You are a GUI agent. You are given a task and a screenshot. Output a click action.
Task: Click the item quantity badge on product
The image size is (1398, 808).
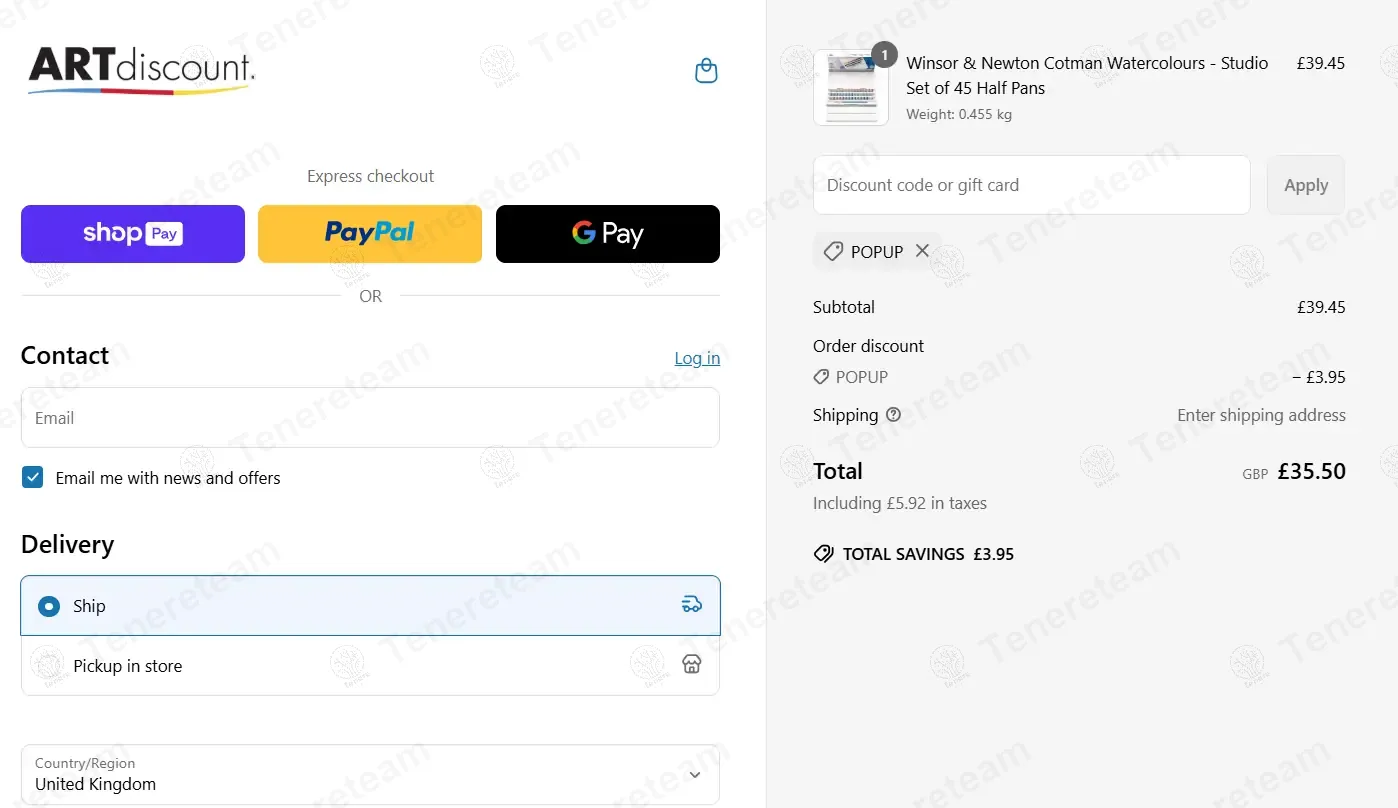[x=884, y=54]
